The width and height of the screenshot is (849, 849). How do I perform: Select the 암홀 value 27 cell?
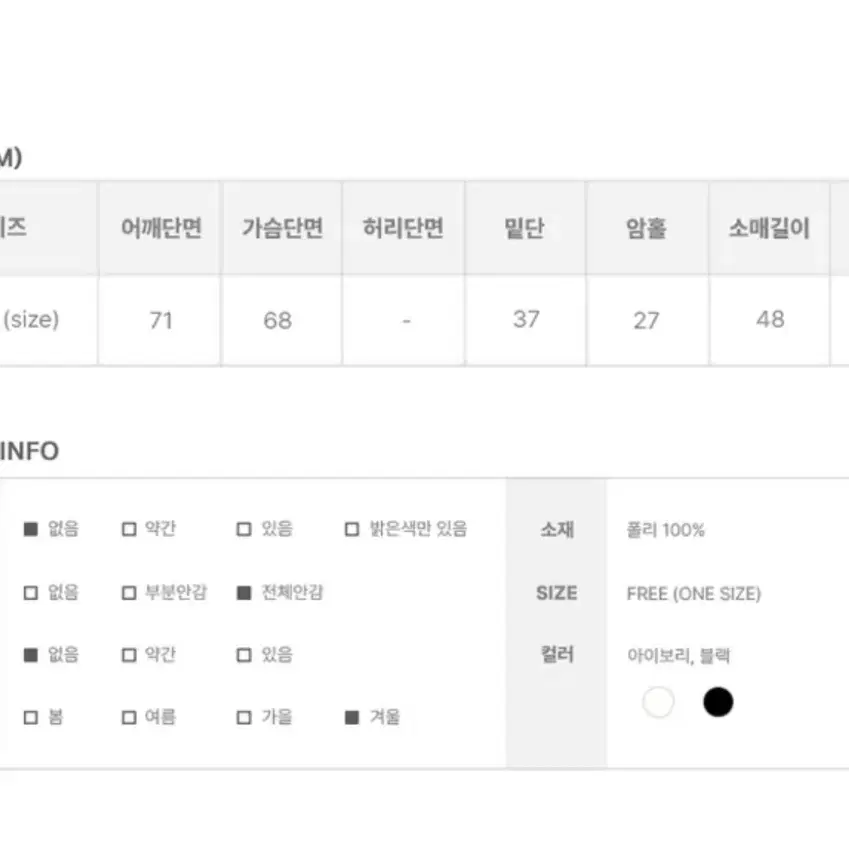[647, 320]
